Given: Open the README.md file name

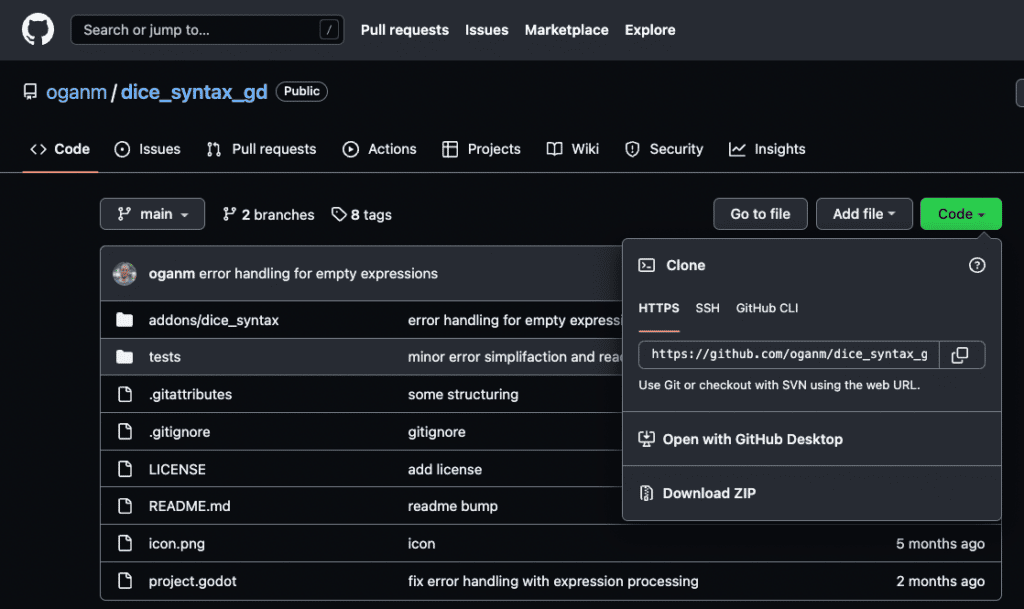Looking at the screenshot, I should (189, 506).
